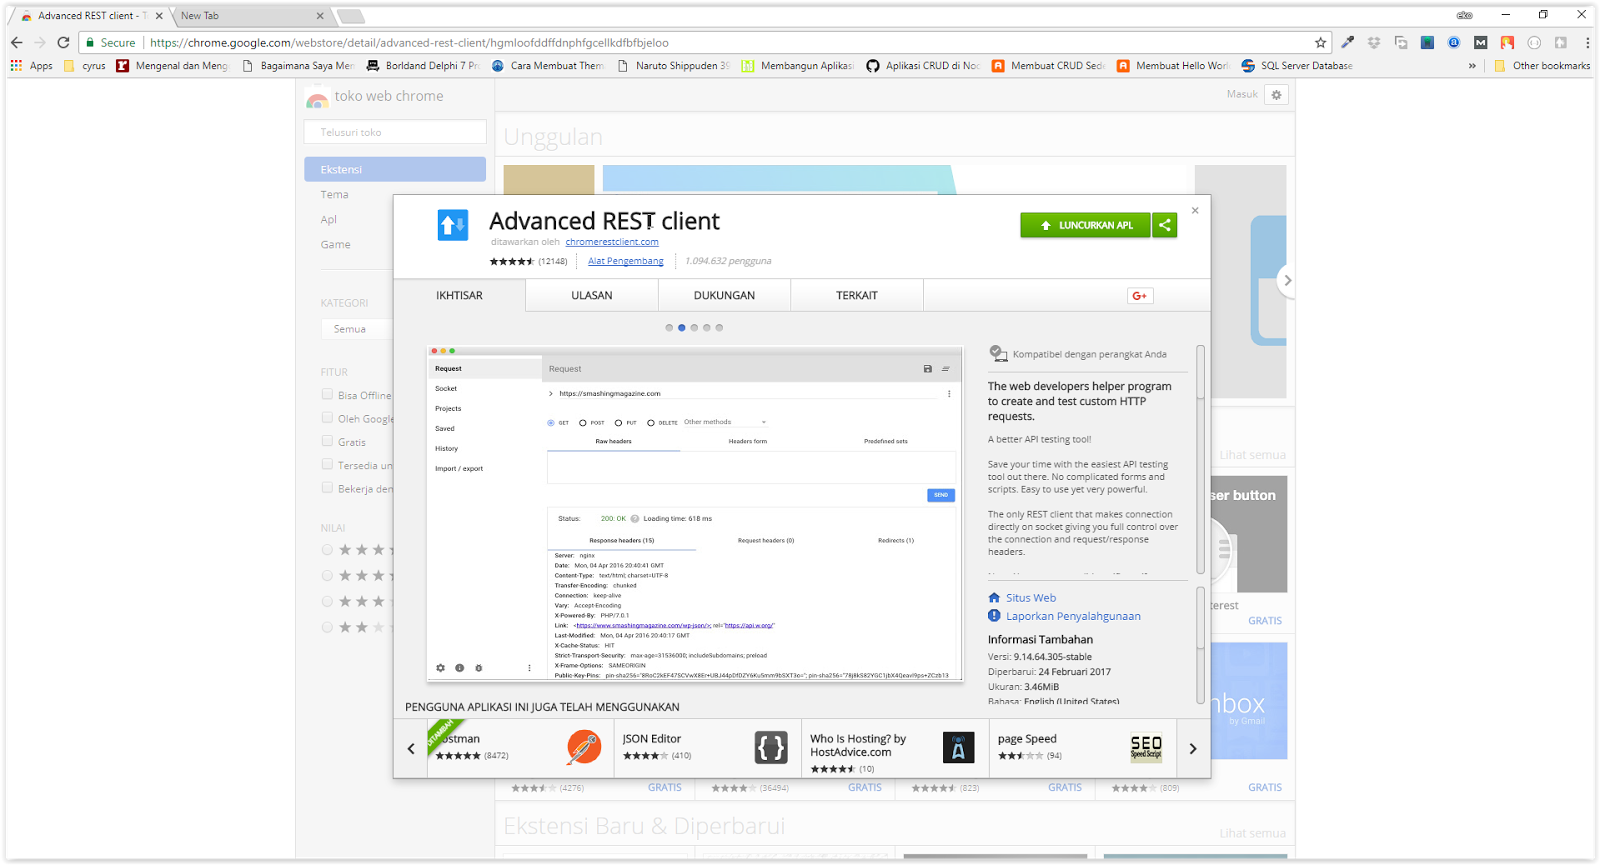Reload the current page
This screenshot has height=865, width=1600.
(x=63, y=42)
